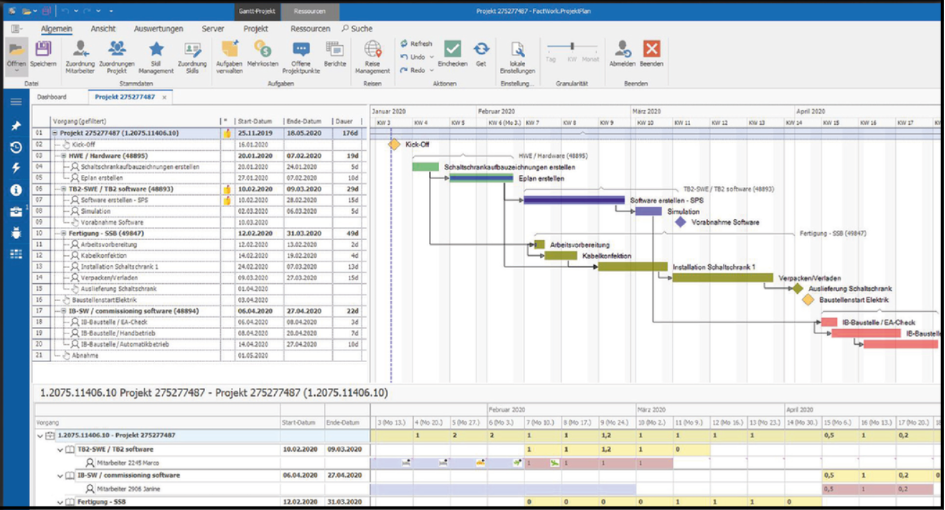The image size is (945, 510).
Task: Open lokale Einstellungen icon
Action: pos(517,49)
